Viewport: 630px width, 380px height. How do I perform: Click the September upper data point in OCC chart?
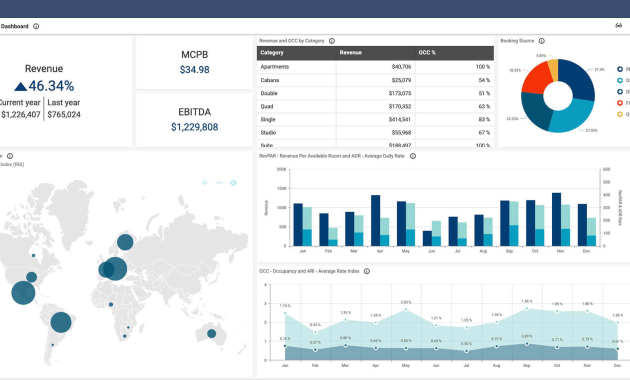point(527,308)
